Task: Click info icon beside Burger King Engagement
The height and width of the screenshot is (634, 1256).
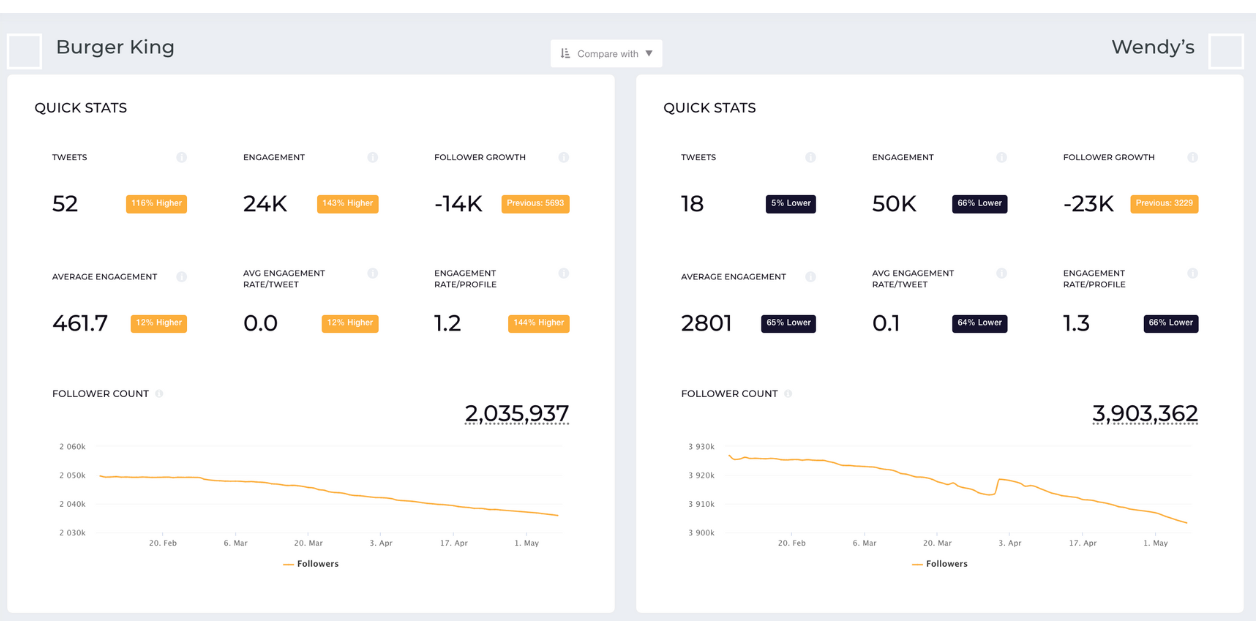Action: [373, 158]
